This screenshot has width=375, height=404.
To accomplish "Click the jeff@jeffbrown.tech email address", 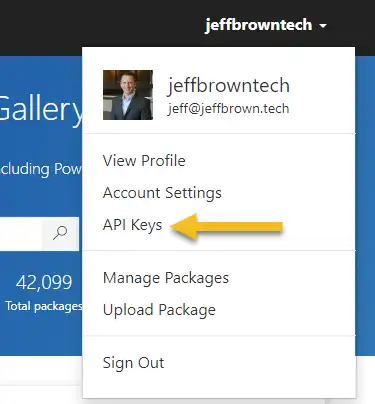I will (228, 109).
